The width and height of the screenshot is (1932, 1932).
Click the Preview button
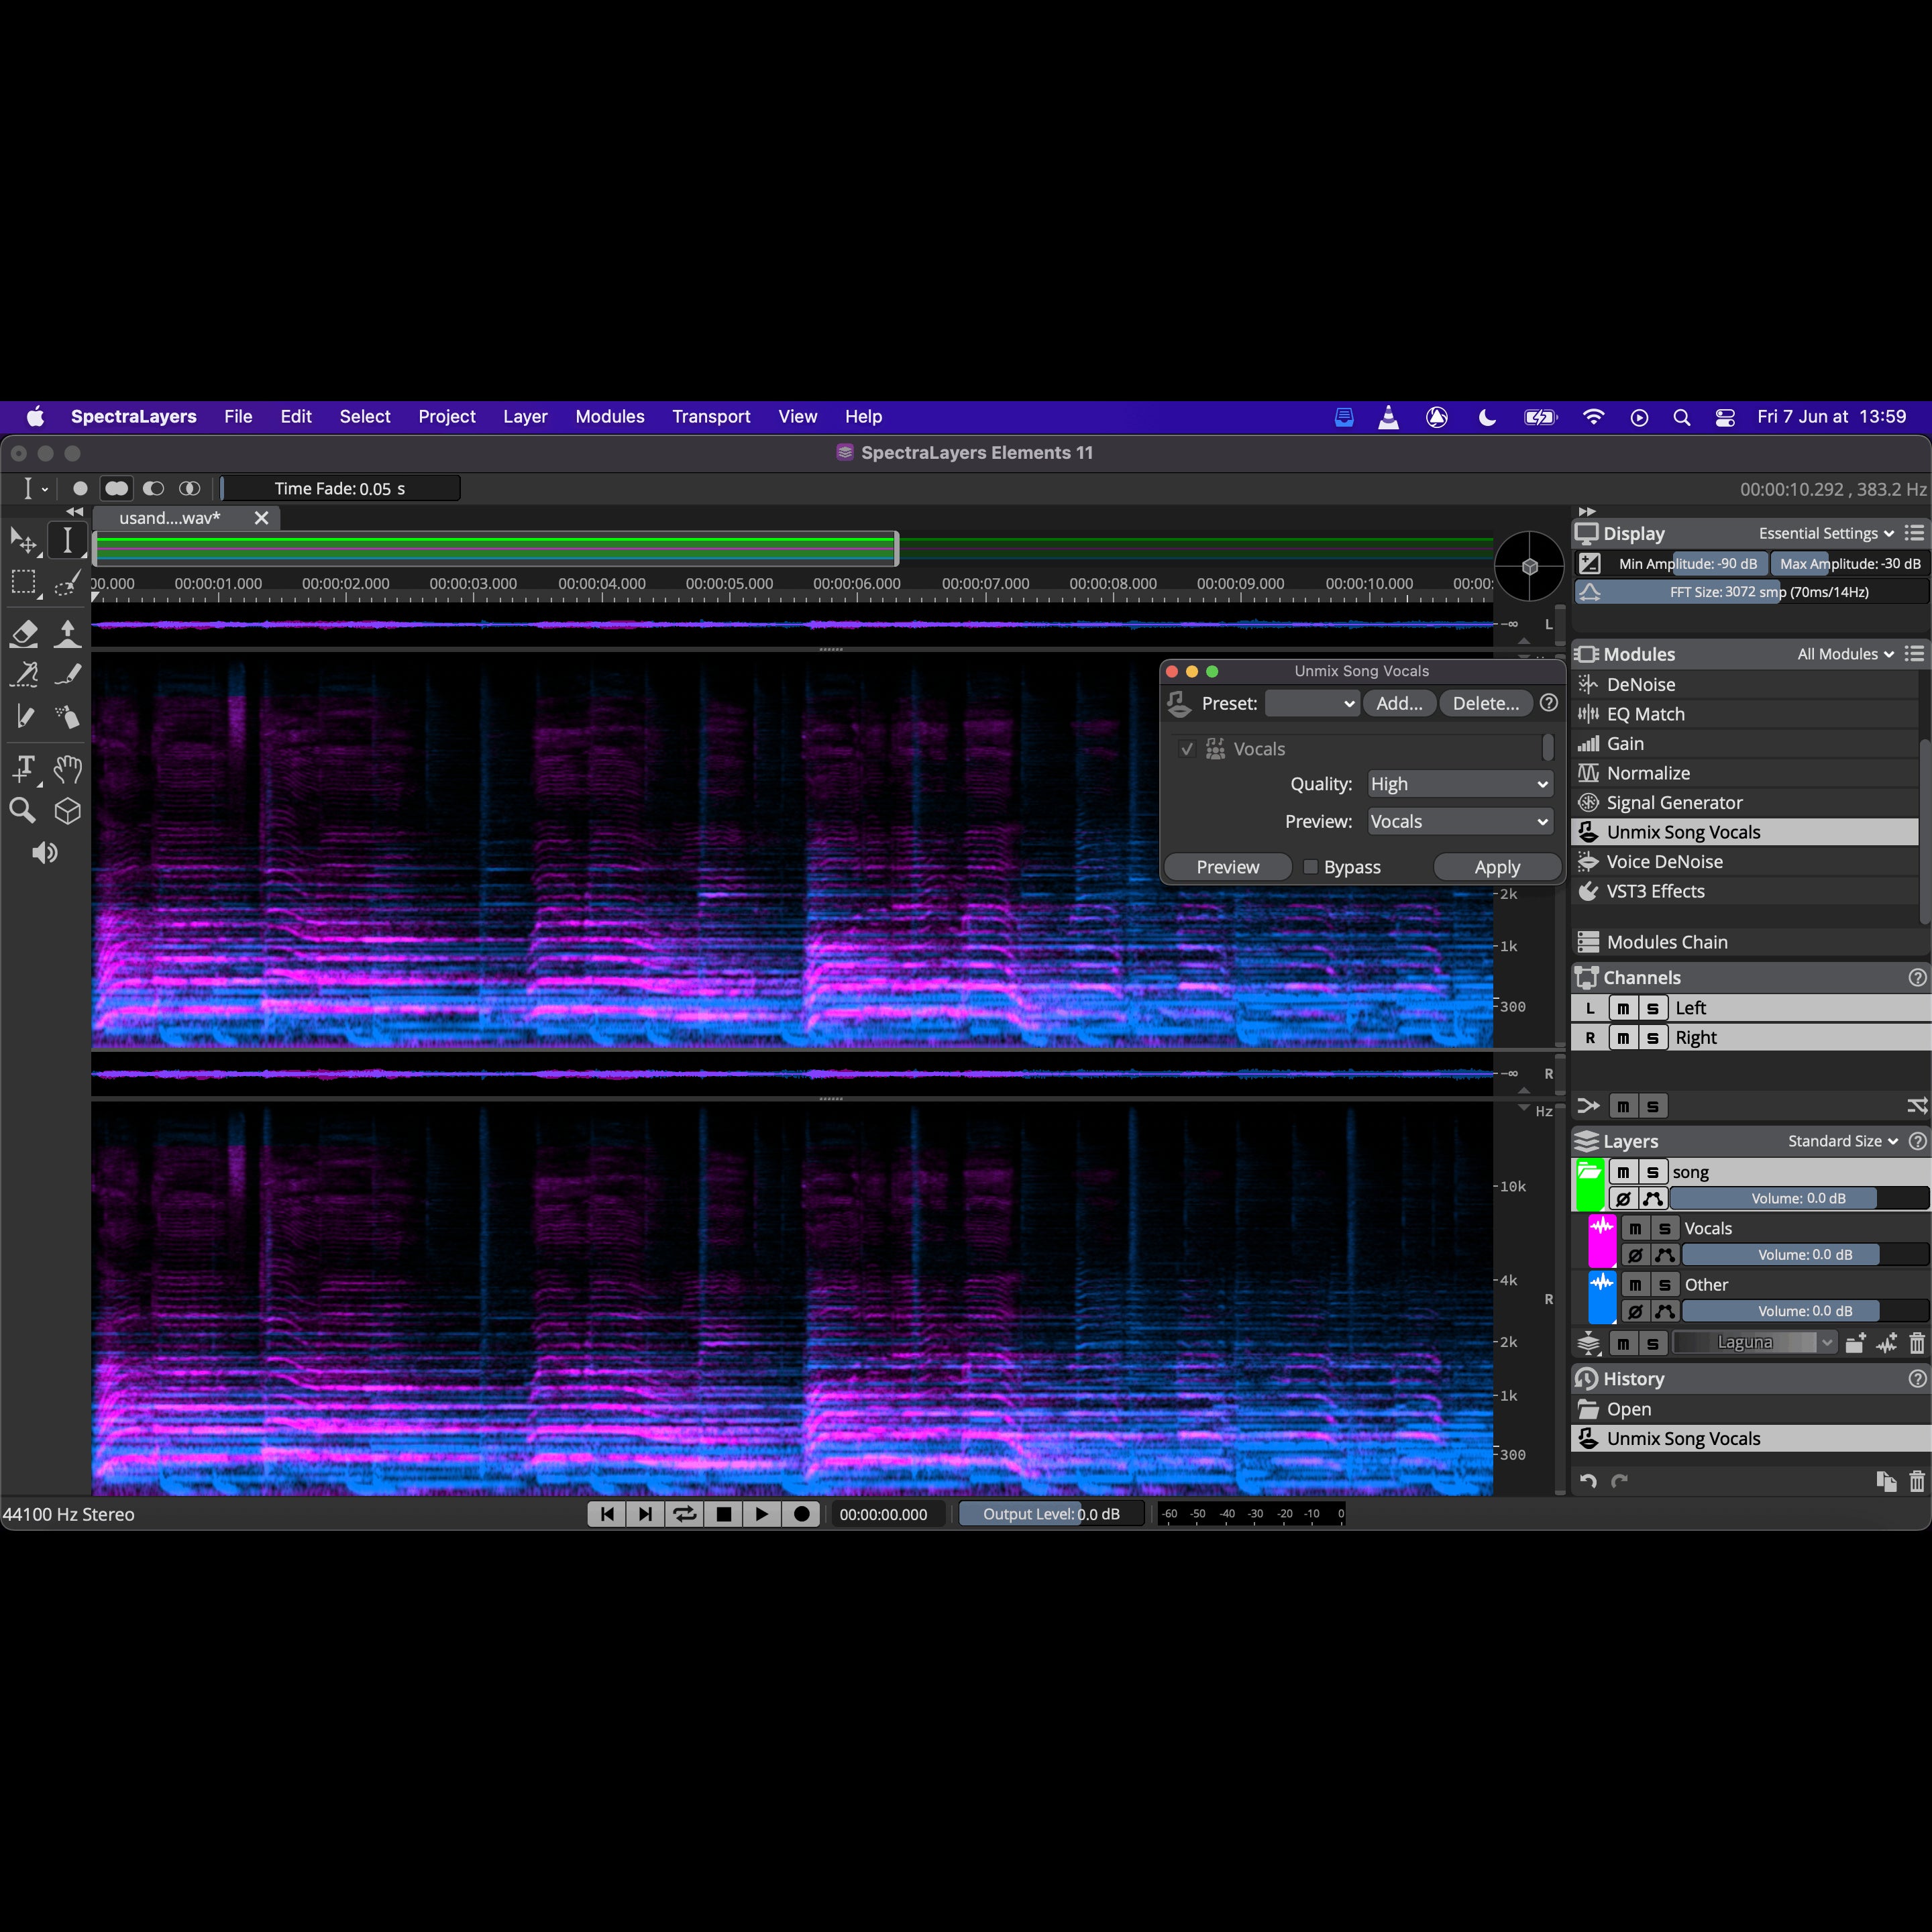[x=1228, y=867]
